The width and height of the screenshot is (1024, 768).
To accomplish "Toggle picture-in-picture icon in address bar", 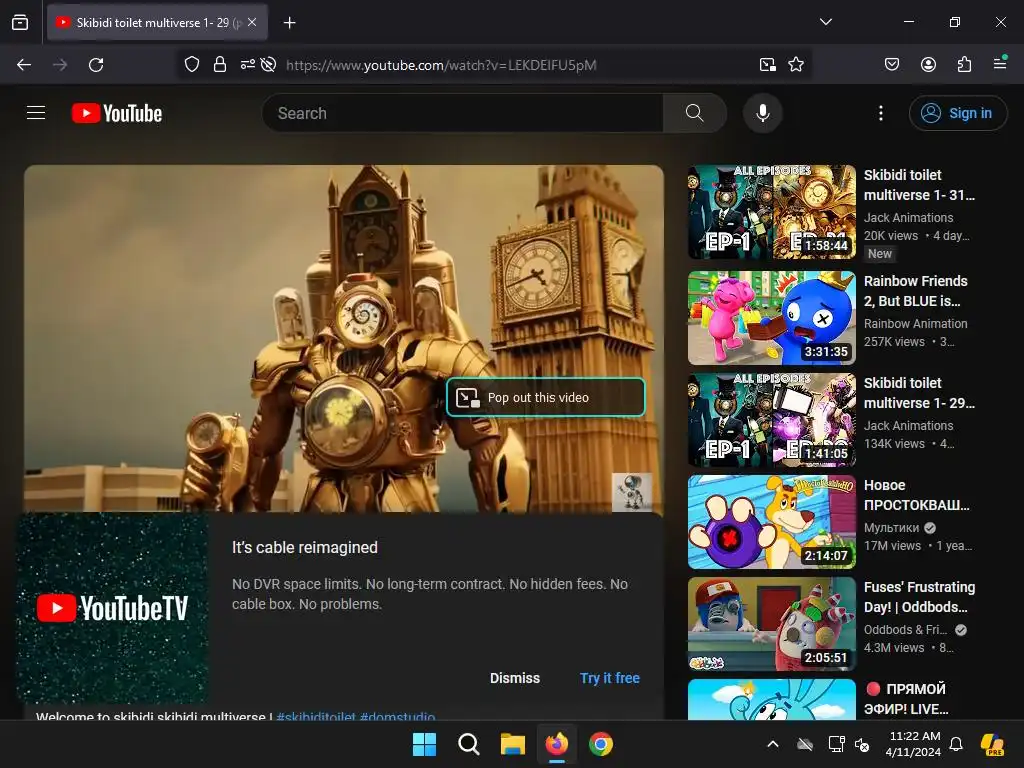I will [767, 65].
